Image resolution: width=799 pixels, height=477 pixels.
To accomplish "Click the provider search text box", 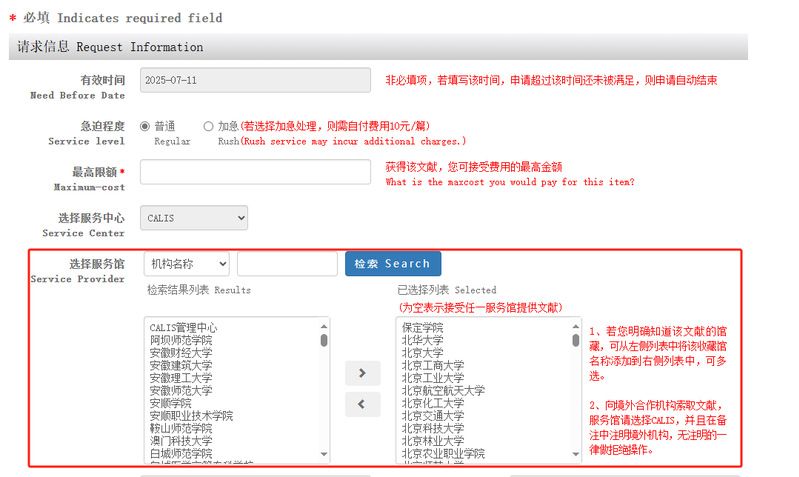I will (x=287, y=264).
